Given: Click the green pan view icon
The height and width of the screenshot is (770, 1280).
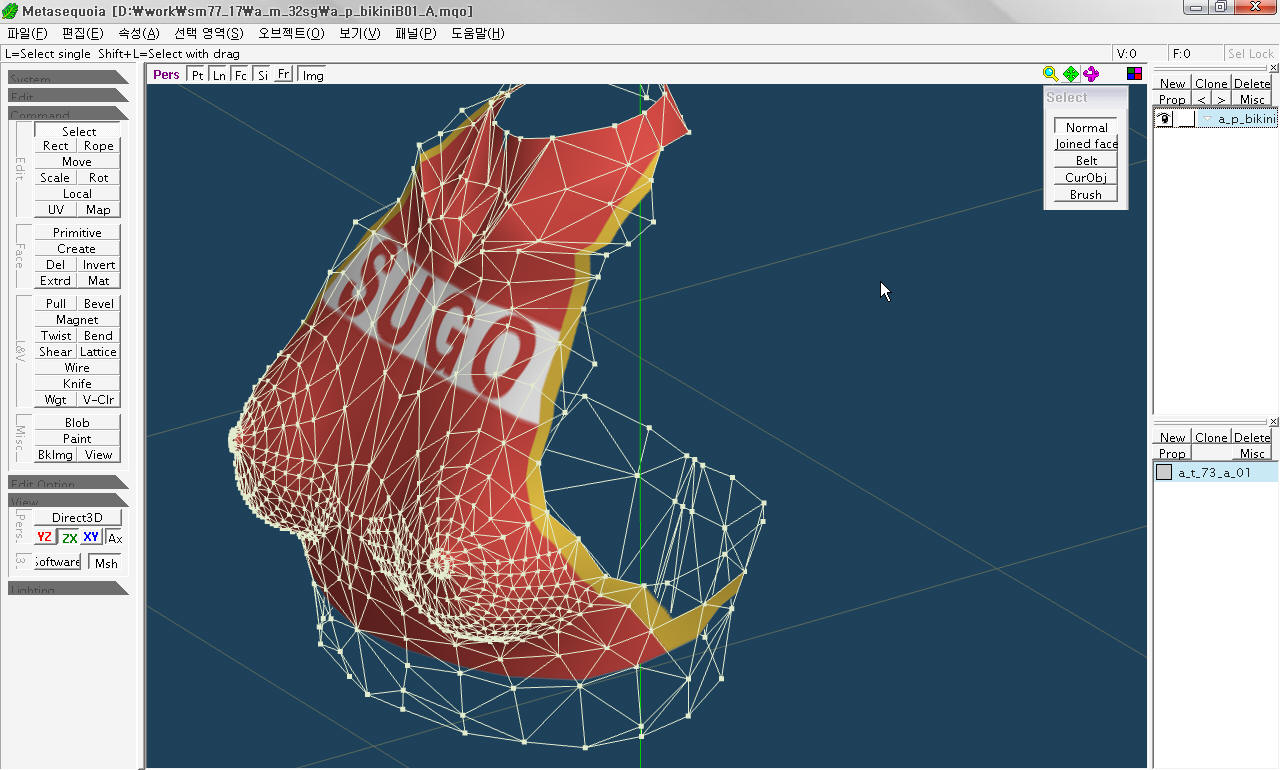Looking at the screenshot, I should pyautogui.click(x=1071, y=74).
